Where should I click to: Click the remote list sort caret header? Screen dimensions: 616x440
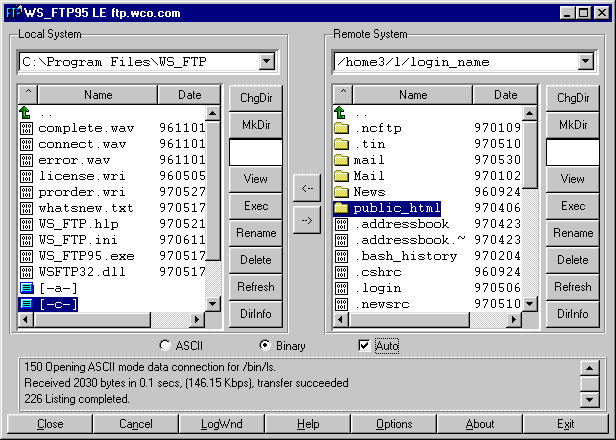pyautogui.click(x=343, y=95)
